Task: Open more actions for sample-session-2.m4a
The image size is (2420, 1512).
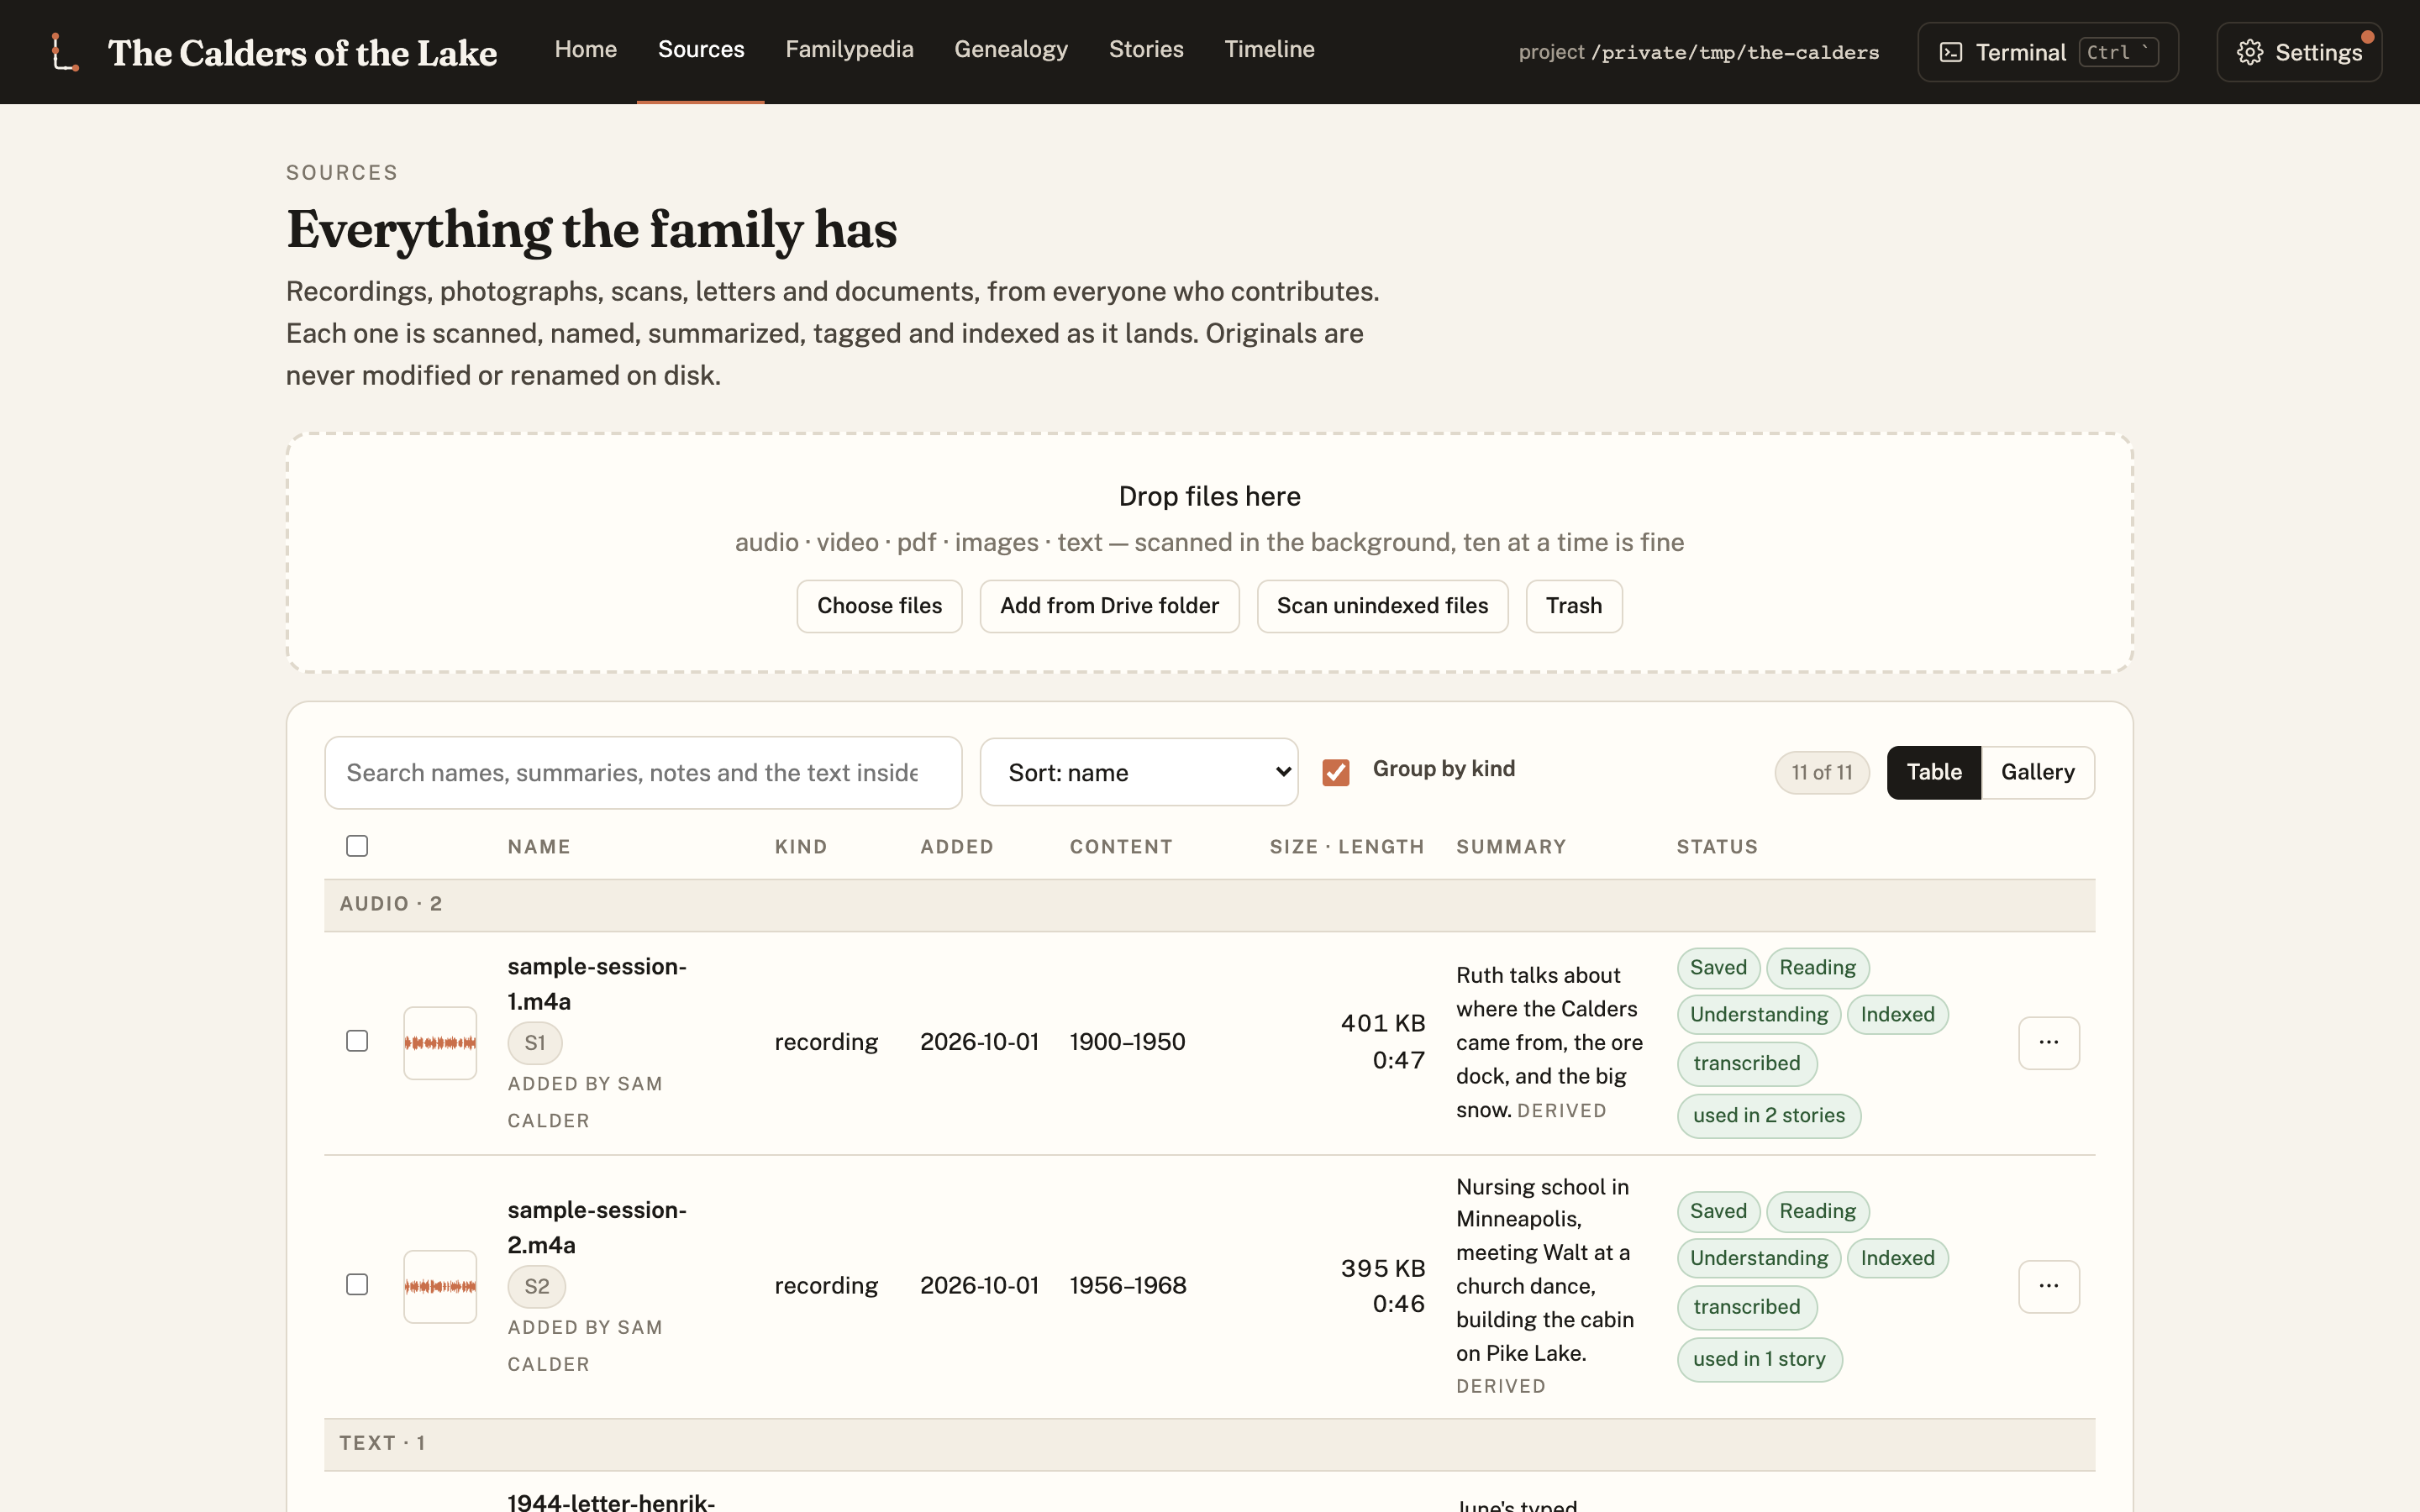Action: [2048, 1286]
